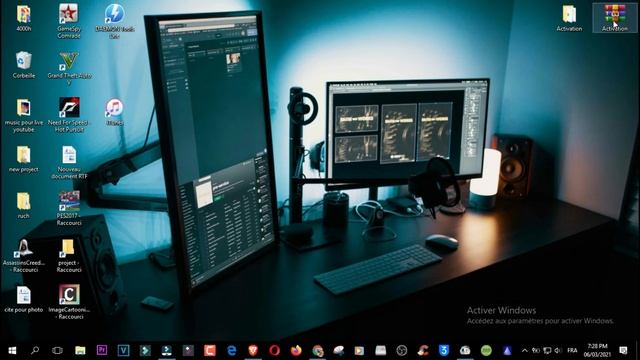This screenshot has width=640, height=360.
Task: Expand hidden system tray icons chevron
Action: [524, 350]
